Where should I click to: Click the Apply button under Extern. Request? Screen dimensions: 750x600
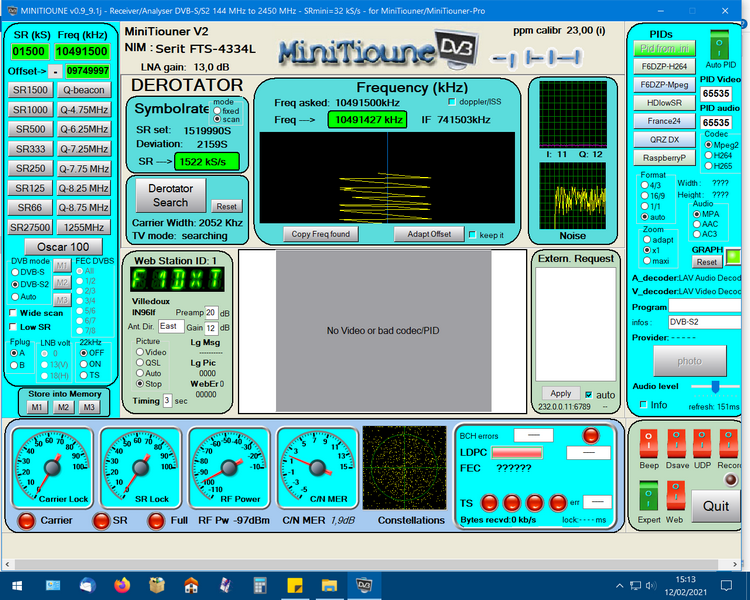pyautogui.click(x=561, y=393)
